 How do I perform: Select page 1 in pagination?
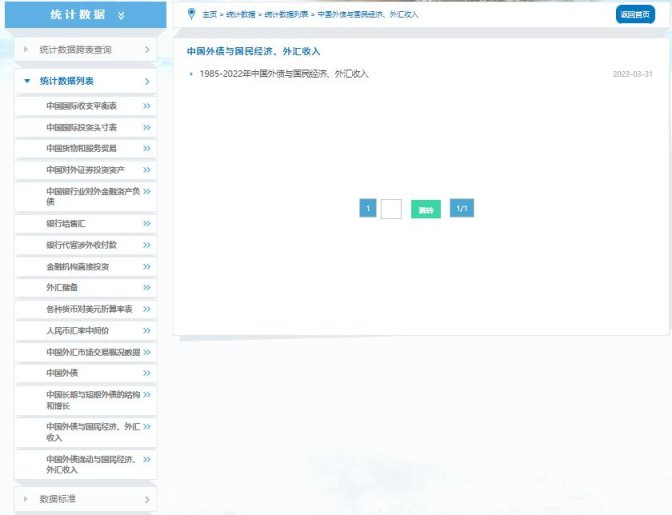367,208
